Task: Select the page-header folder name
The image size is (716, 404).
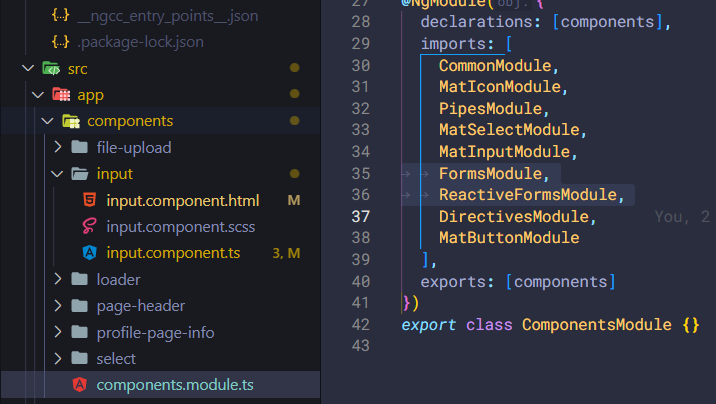Action: 141,306
